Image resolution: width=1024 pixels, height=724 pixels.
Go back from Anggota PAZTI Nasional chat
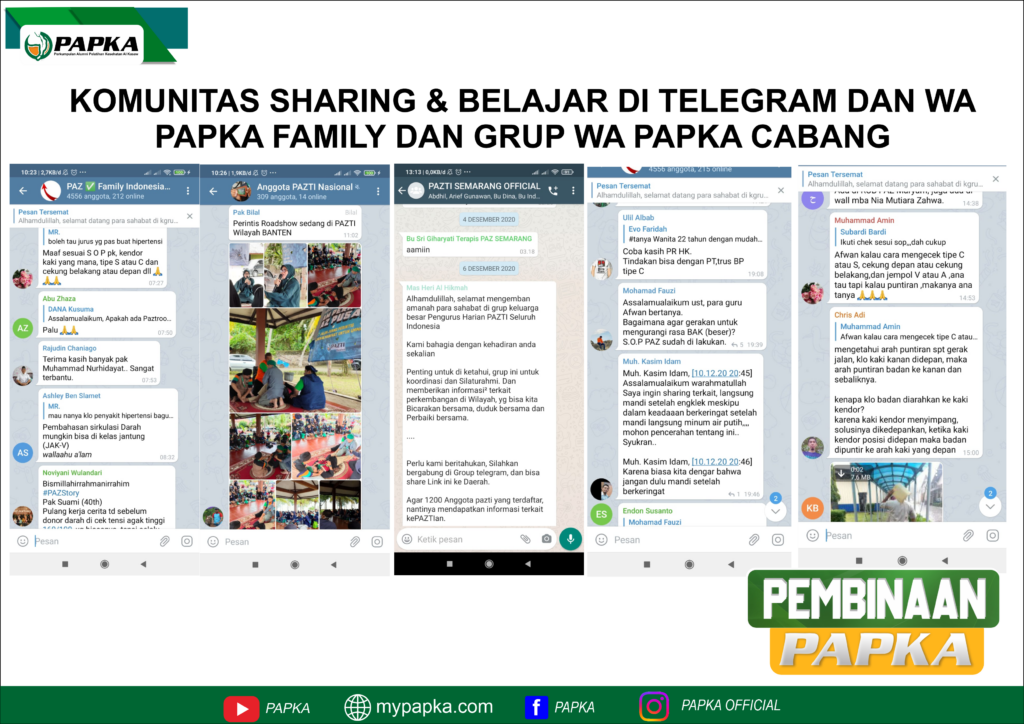point(213,191)
